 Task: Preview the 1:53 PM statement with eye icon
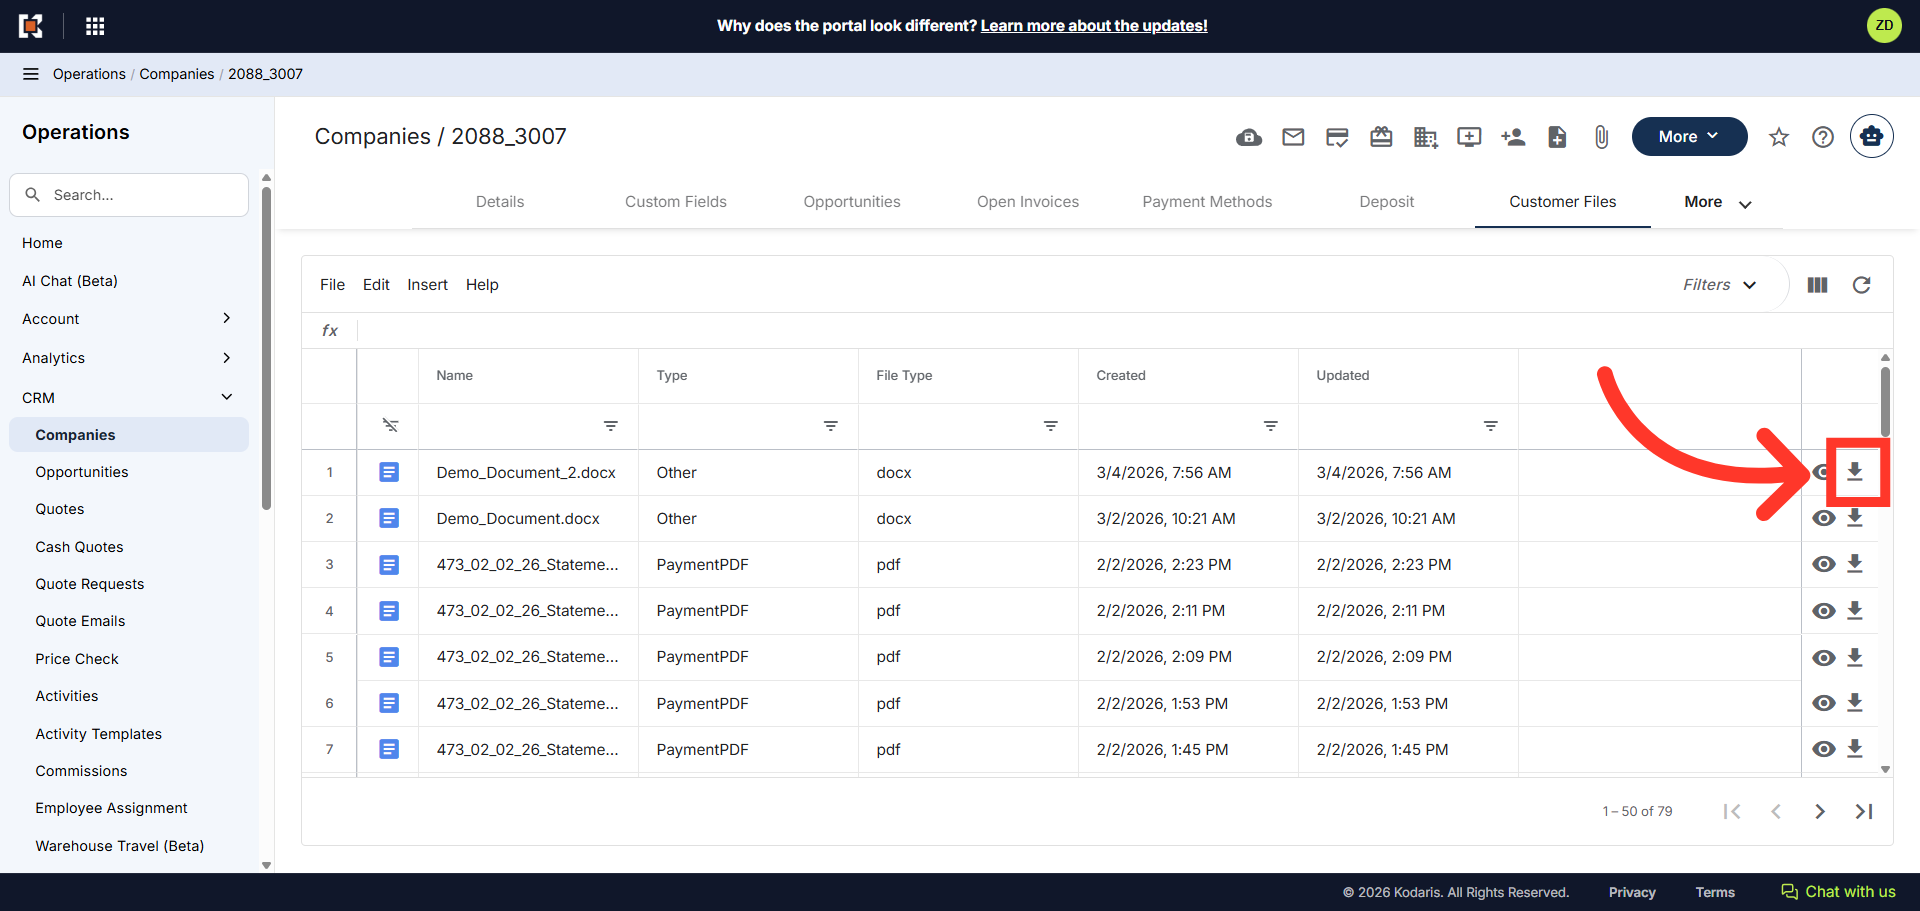click(x=1824, y=703)
